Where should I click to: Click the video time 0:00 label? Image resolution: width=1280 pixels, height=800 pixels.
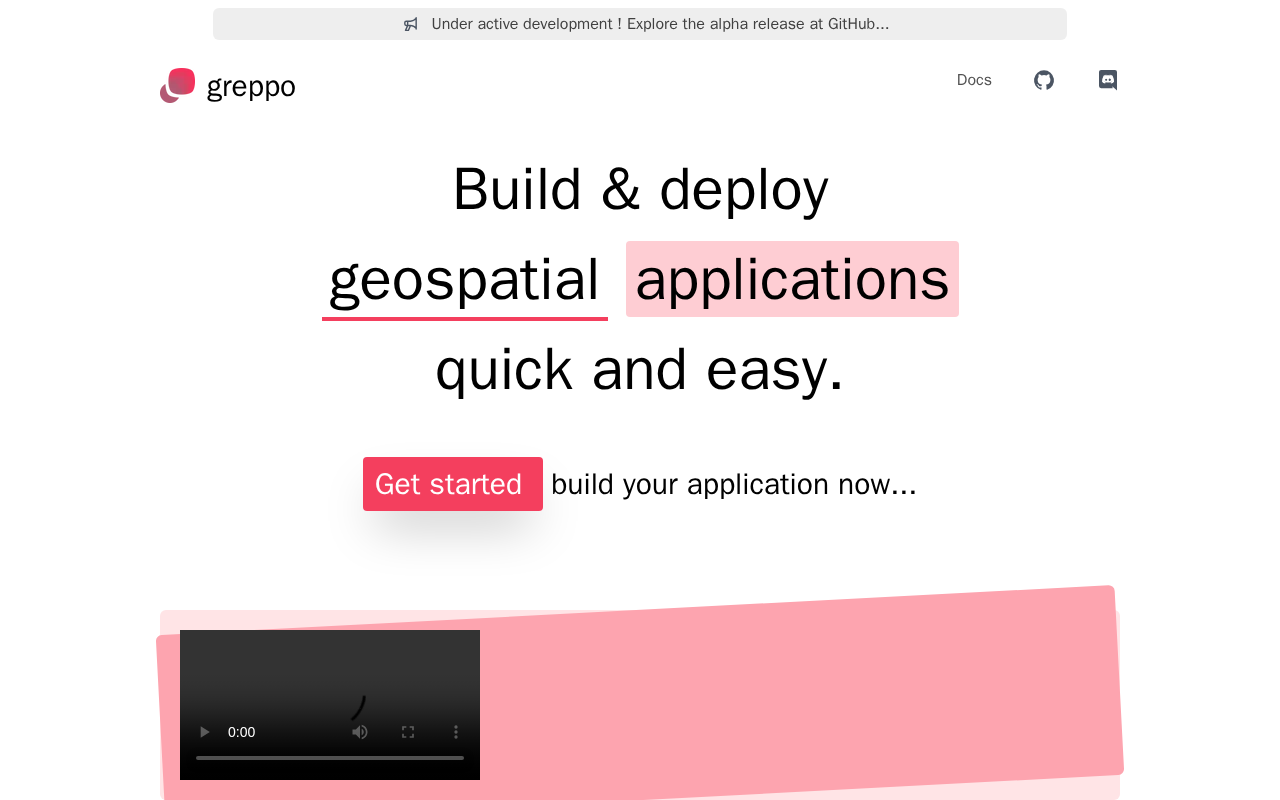tap(241, 732)
